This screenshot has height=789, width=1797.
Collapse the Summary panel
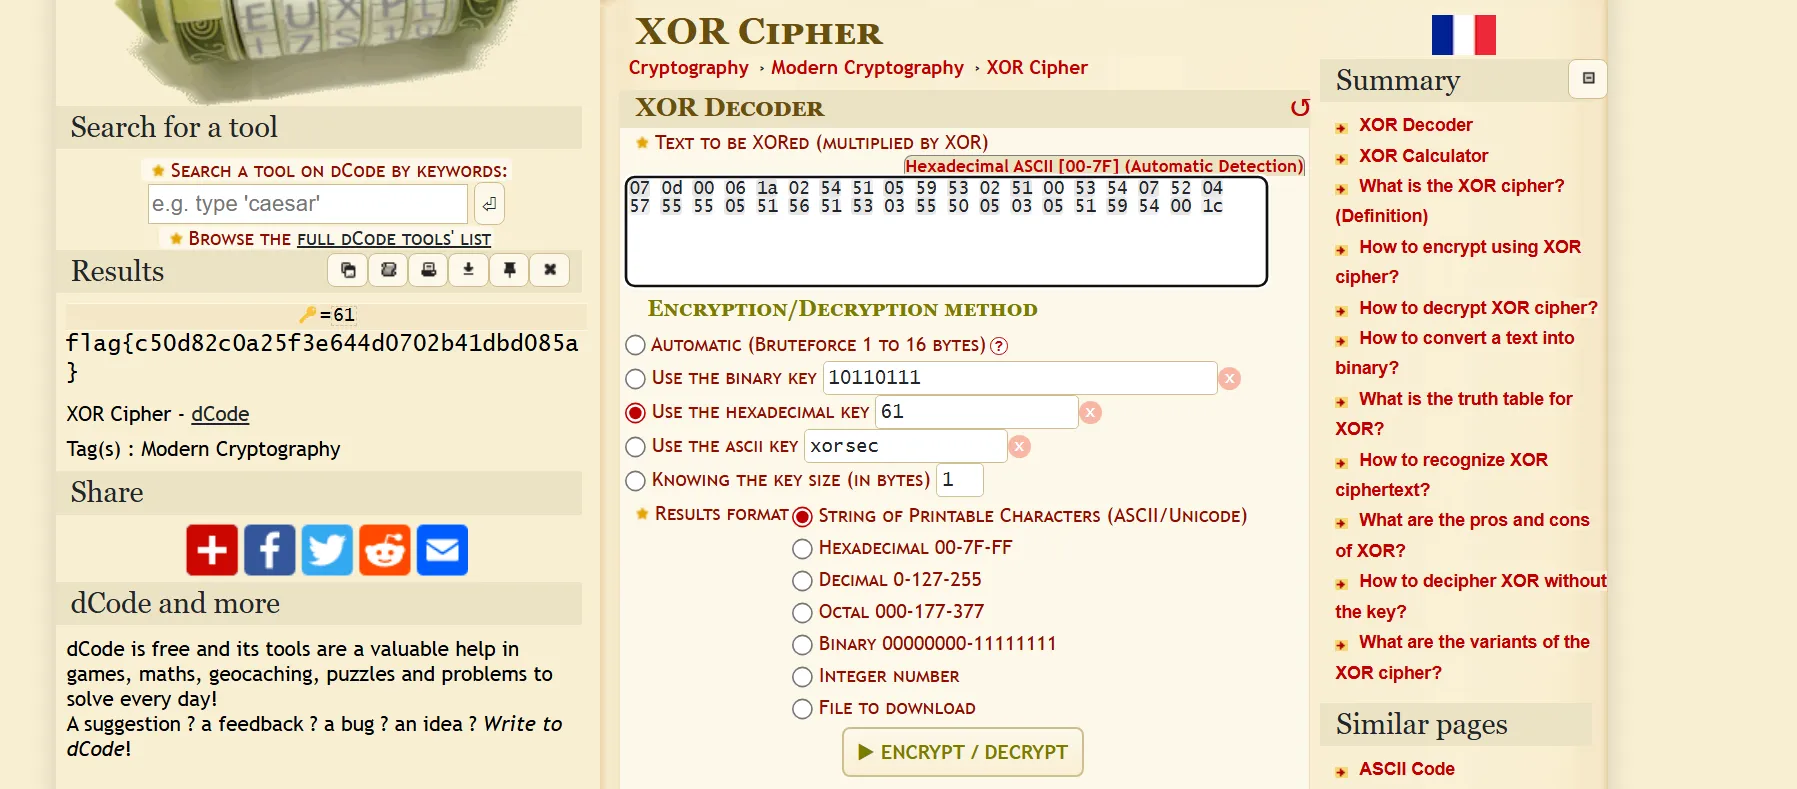pyautogui.click(x=1588, y=79)
